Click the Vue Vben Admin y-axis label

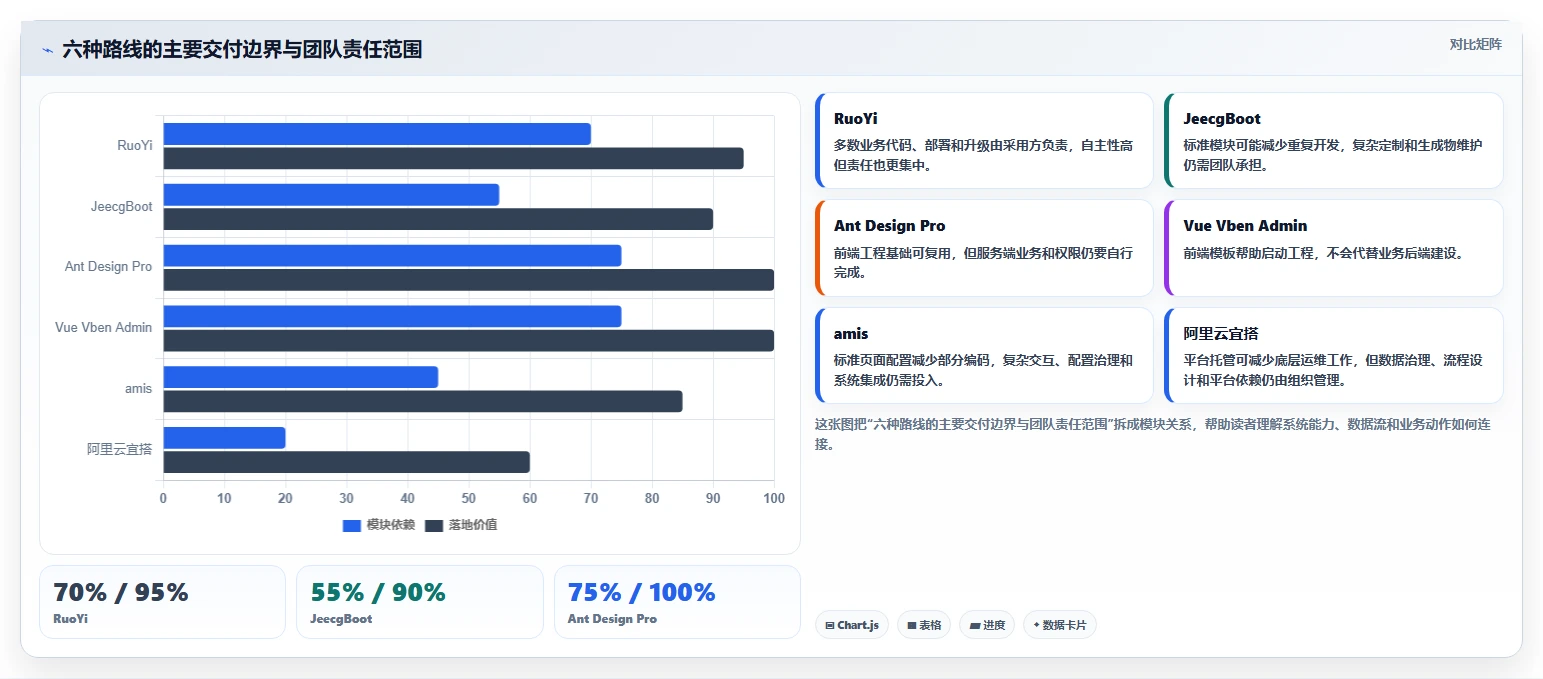pos(104,328)
